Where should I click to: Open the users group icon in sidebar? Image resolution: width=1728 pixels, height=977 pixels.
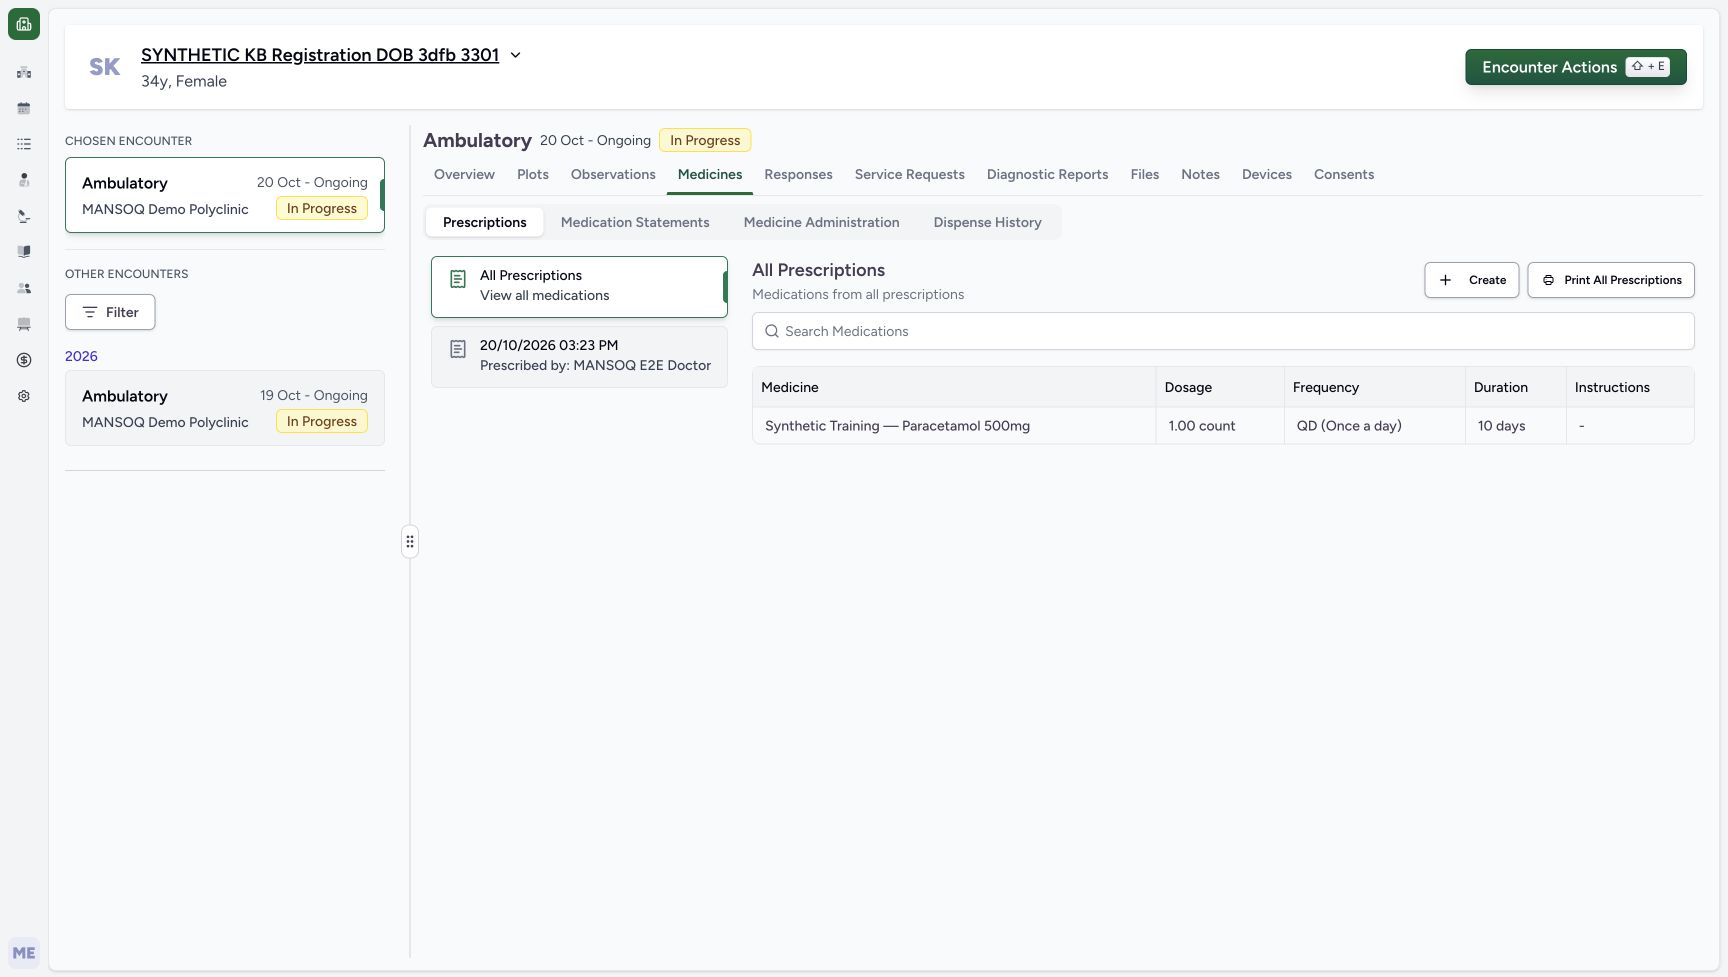[24, 288]
